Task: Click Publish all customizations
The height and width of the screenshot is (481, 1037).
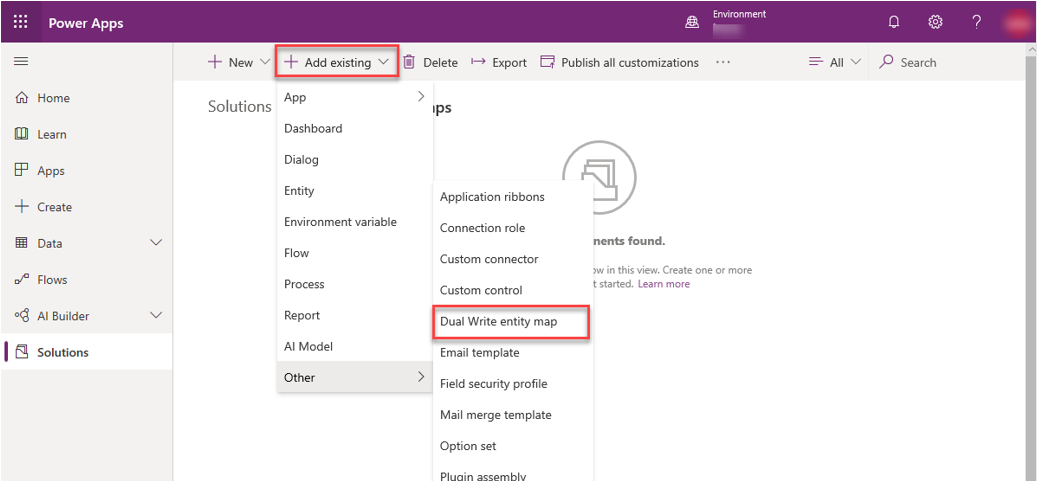Action: click(x=619, y=62)
